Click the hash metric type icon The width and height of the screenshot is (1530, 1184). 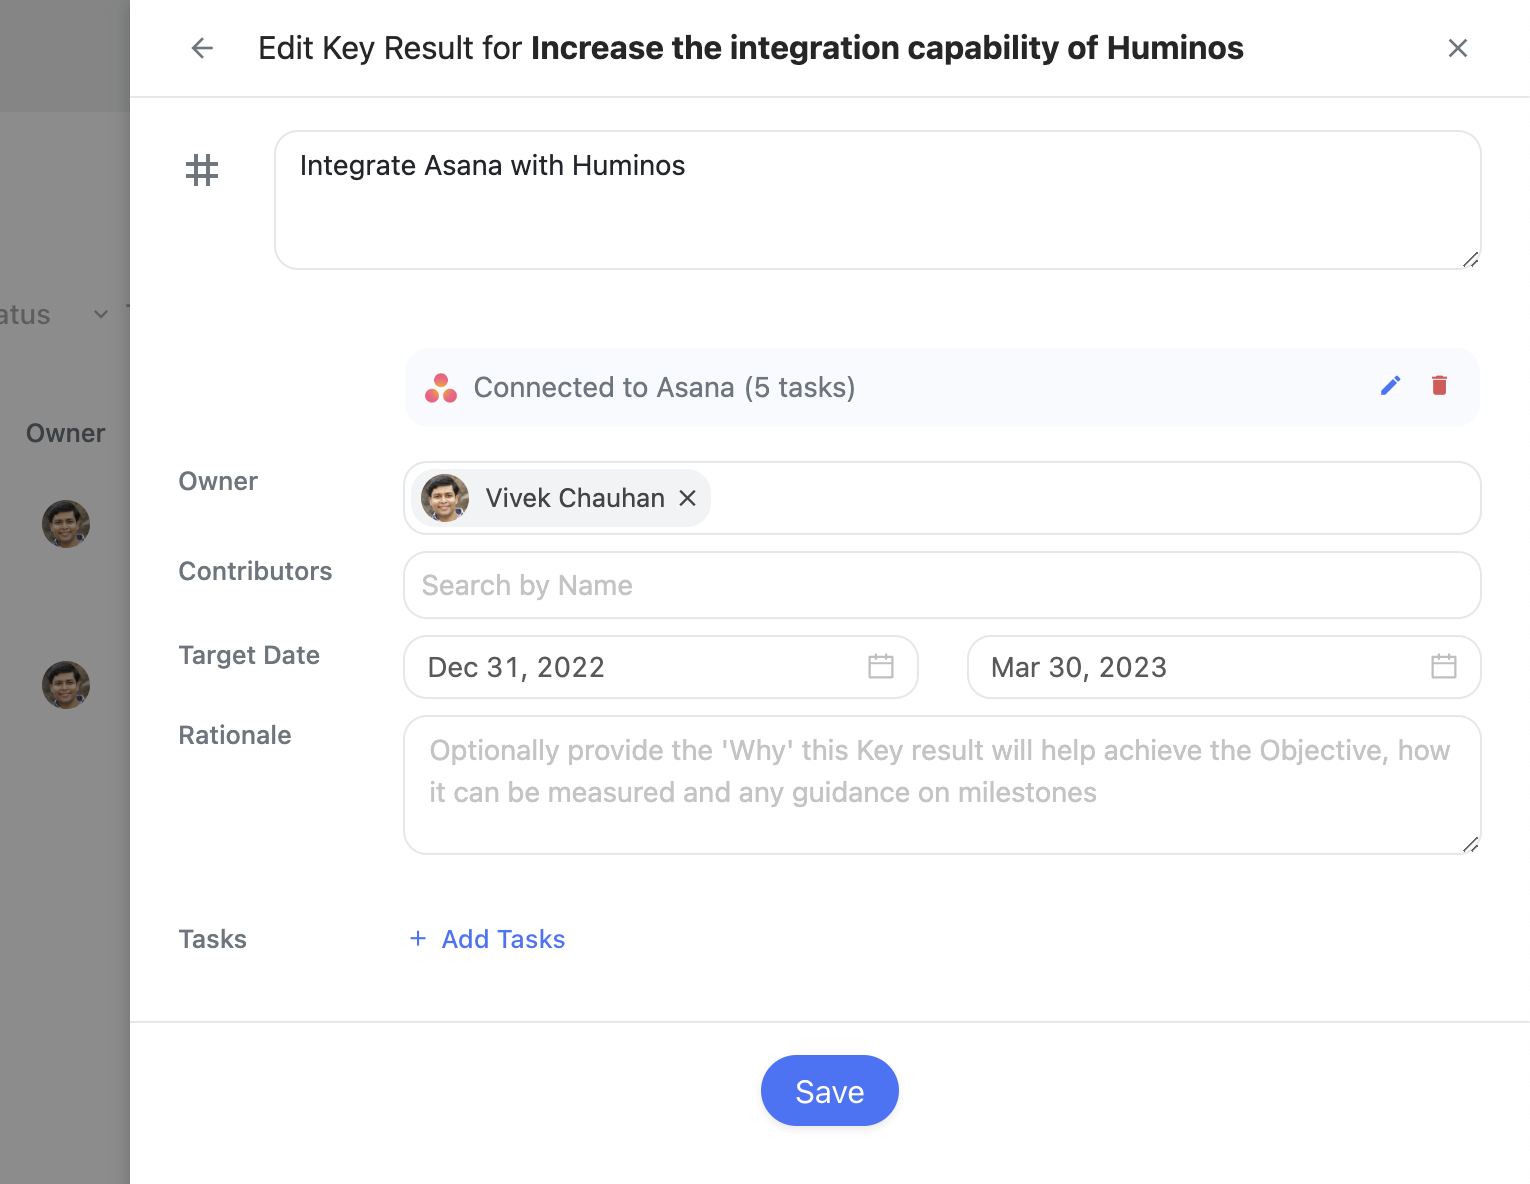tap(202, 170)
